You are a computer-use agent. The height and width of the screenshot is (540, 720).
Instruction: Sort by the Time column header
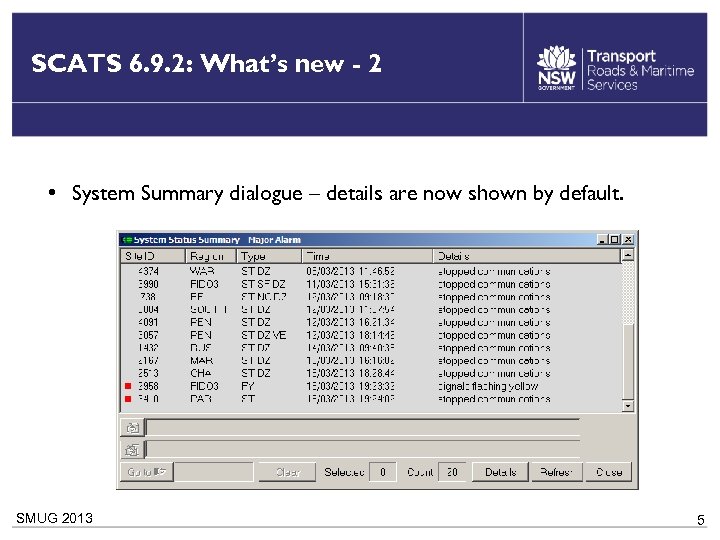(x=367, y=256)
